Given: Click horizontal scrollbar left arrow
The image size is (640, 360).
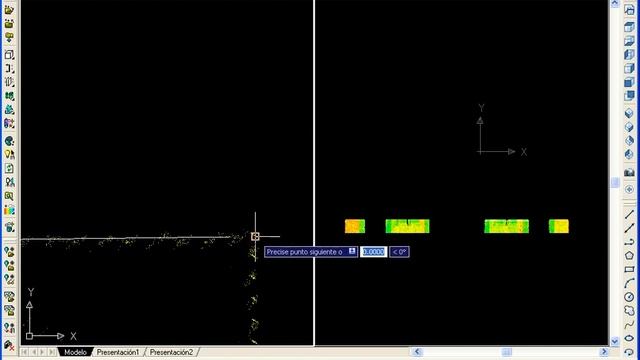Looking at the screenshot, I should pyautogui.click(x=417, y=352).
